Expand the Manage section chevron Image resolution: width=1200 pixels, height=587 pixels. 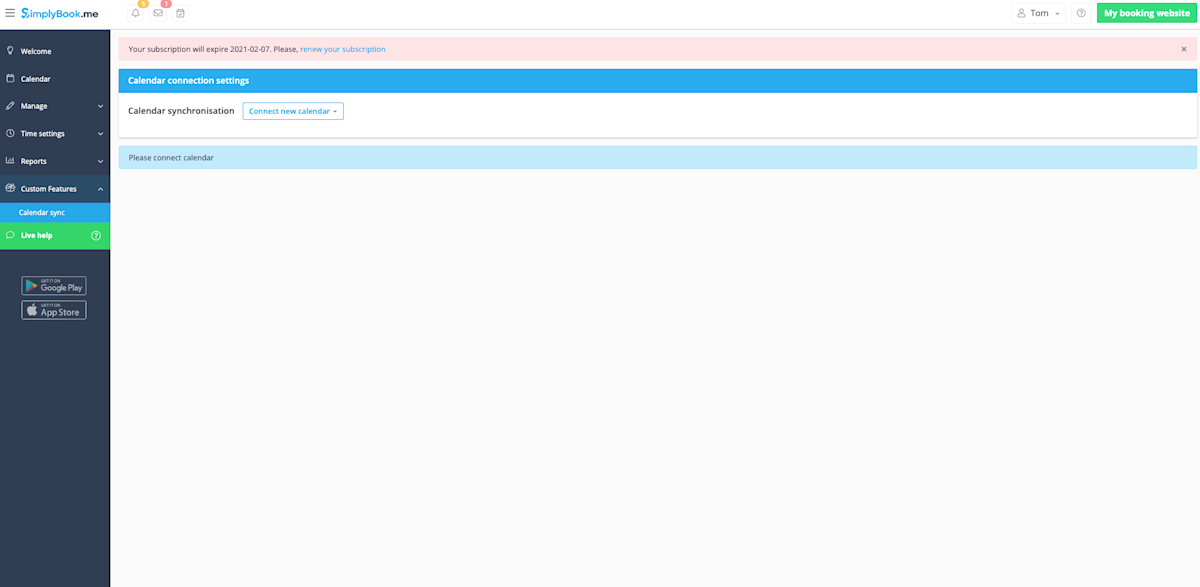(99, 105)
